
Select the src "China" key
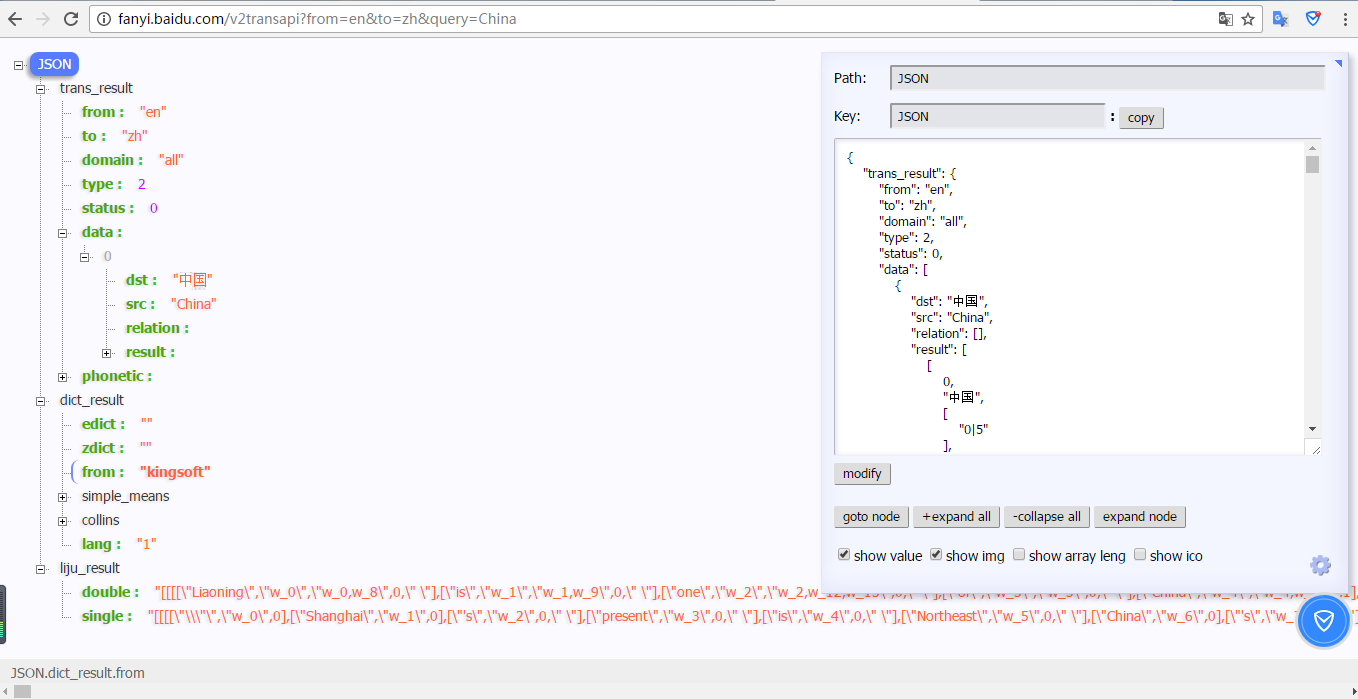point(140,304)
